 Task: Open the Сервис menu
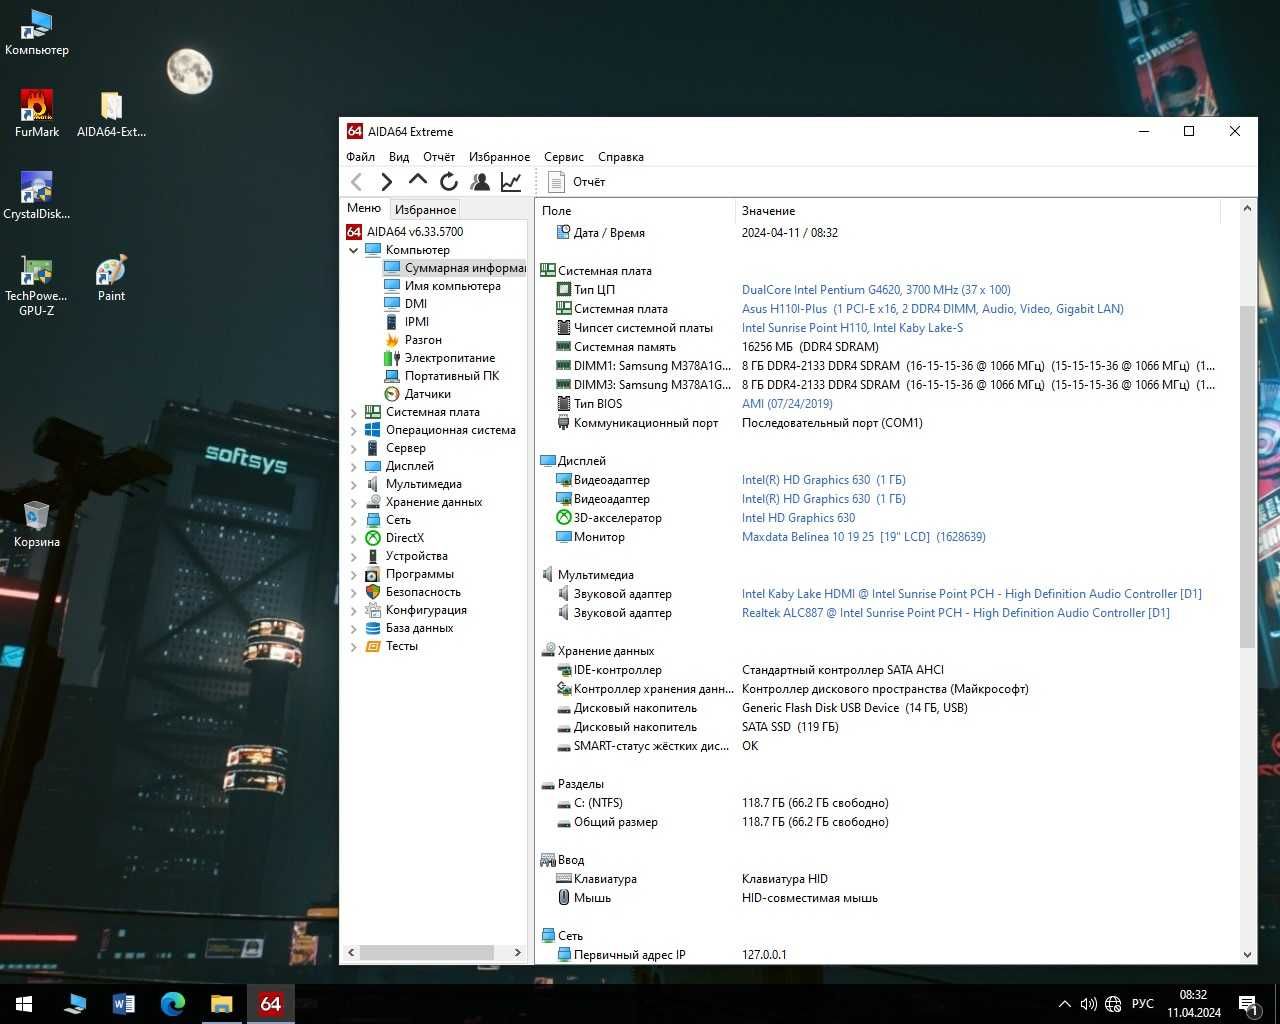564,157
